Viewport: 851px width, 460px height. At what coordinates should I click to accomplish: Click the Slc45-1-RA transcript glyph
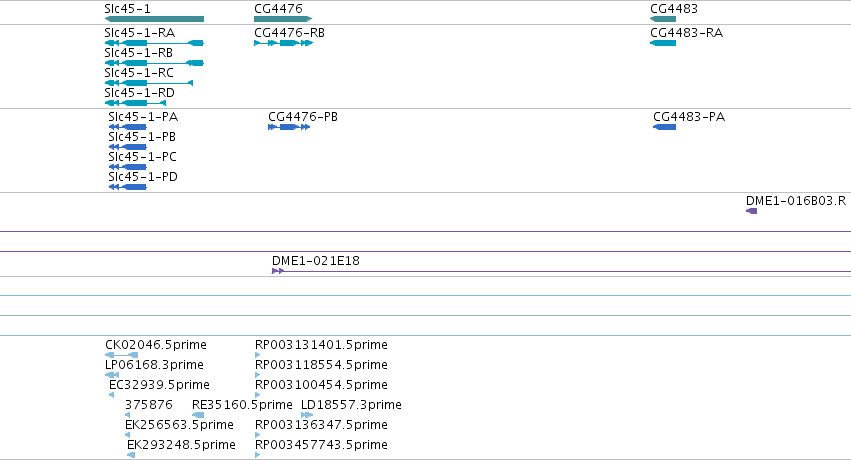154,43
